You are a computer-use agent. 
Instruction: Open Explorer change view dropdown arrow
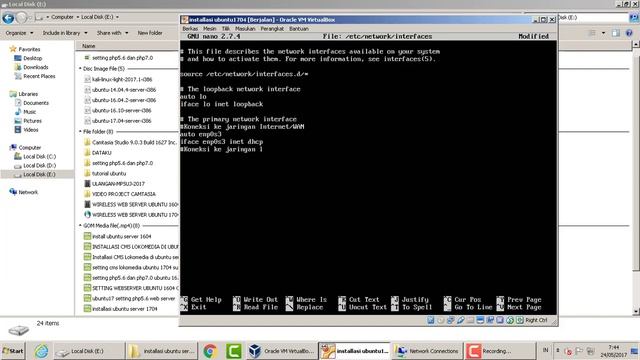click(x=603, y=33)
